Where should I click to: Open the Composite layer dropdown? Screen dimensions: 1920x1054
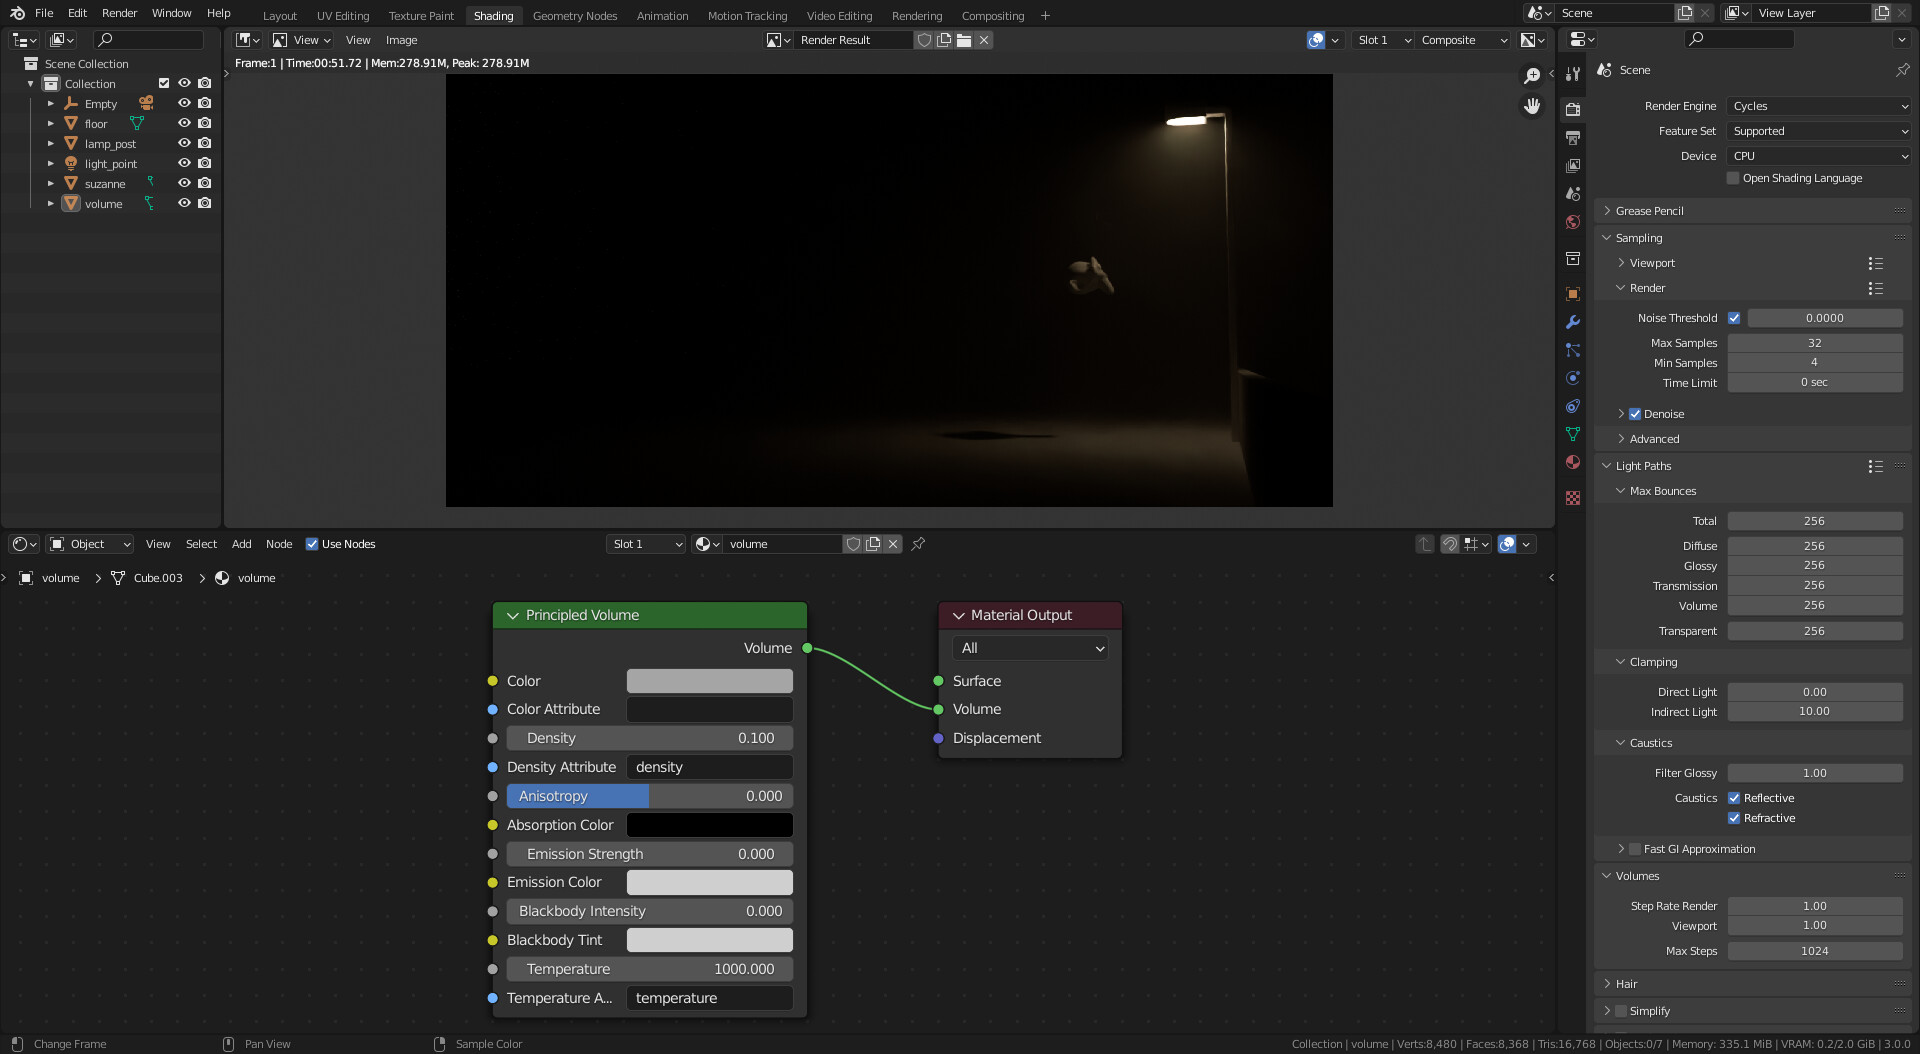(1464, 40)
